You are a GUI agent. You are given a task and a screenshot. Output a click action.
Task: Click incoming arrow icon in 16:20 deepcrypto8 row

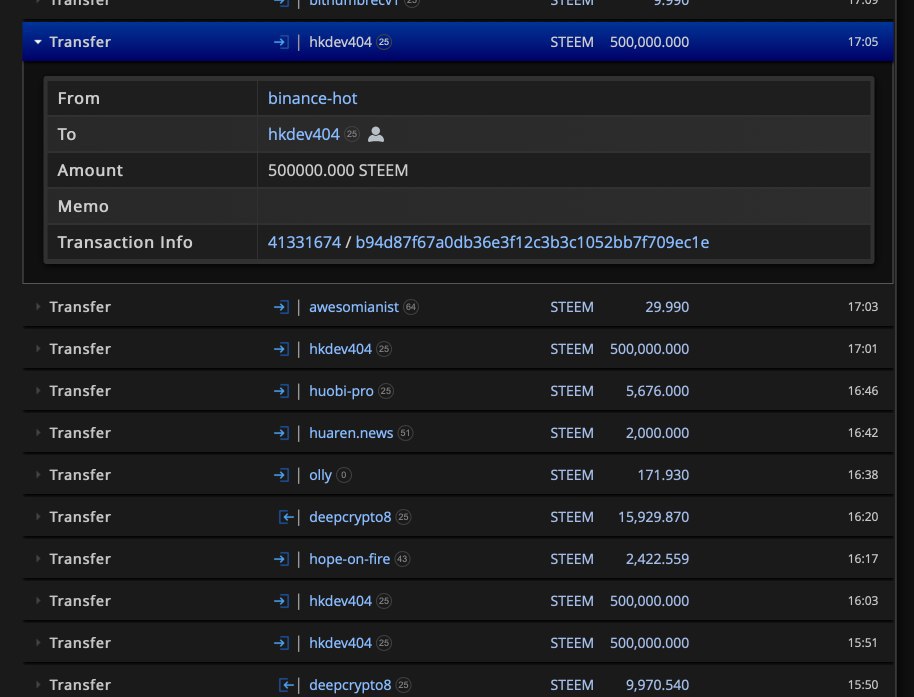click(286, 516)
